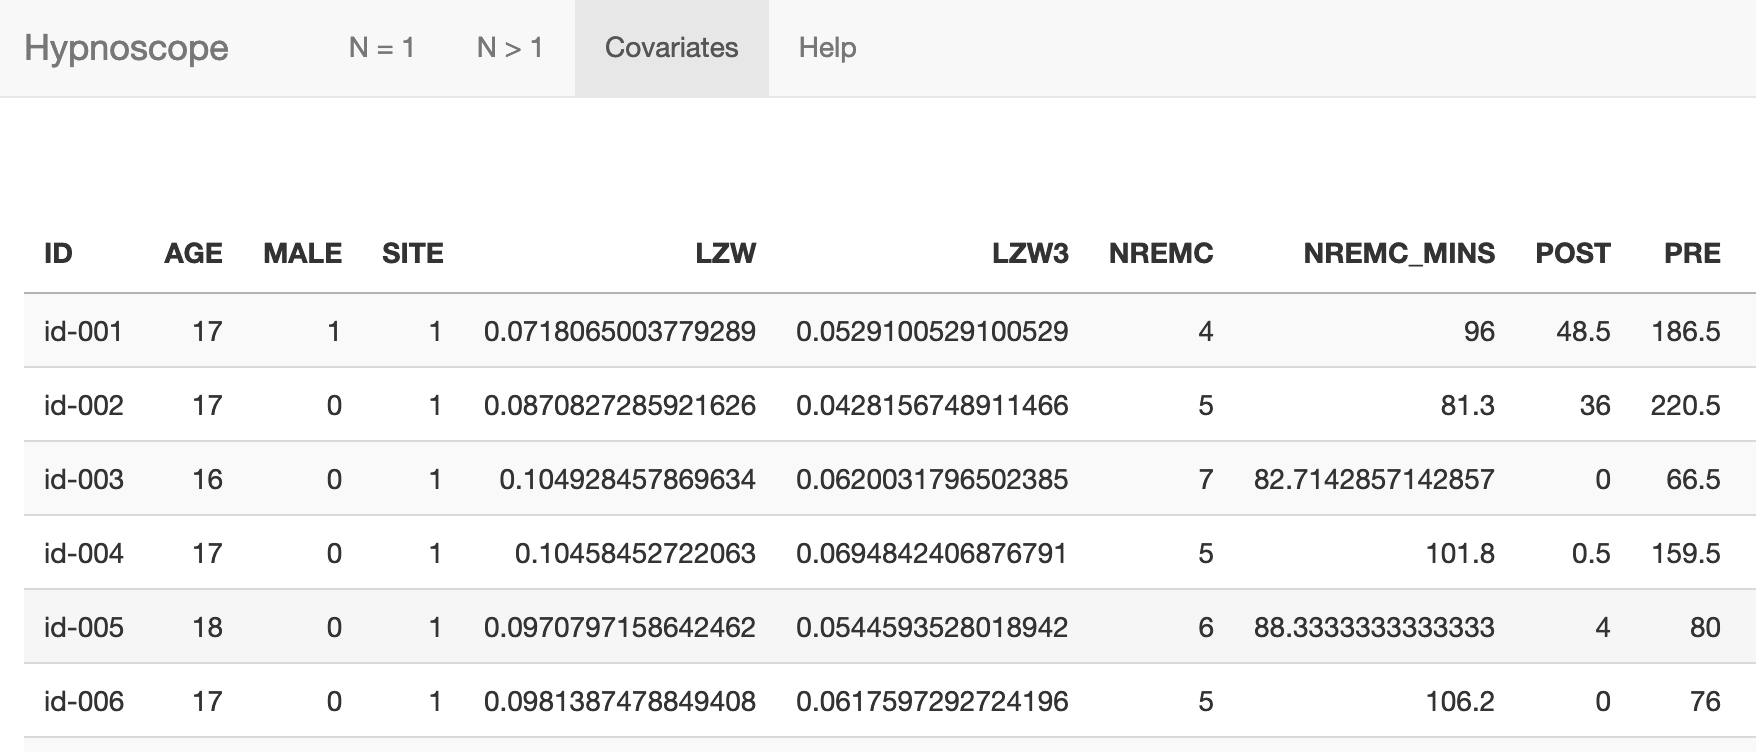Open the Hypnoscope home link
1756x752 pixels.
[126, 48]
